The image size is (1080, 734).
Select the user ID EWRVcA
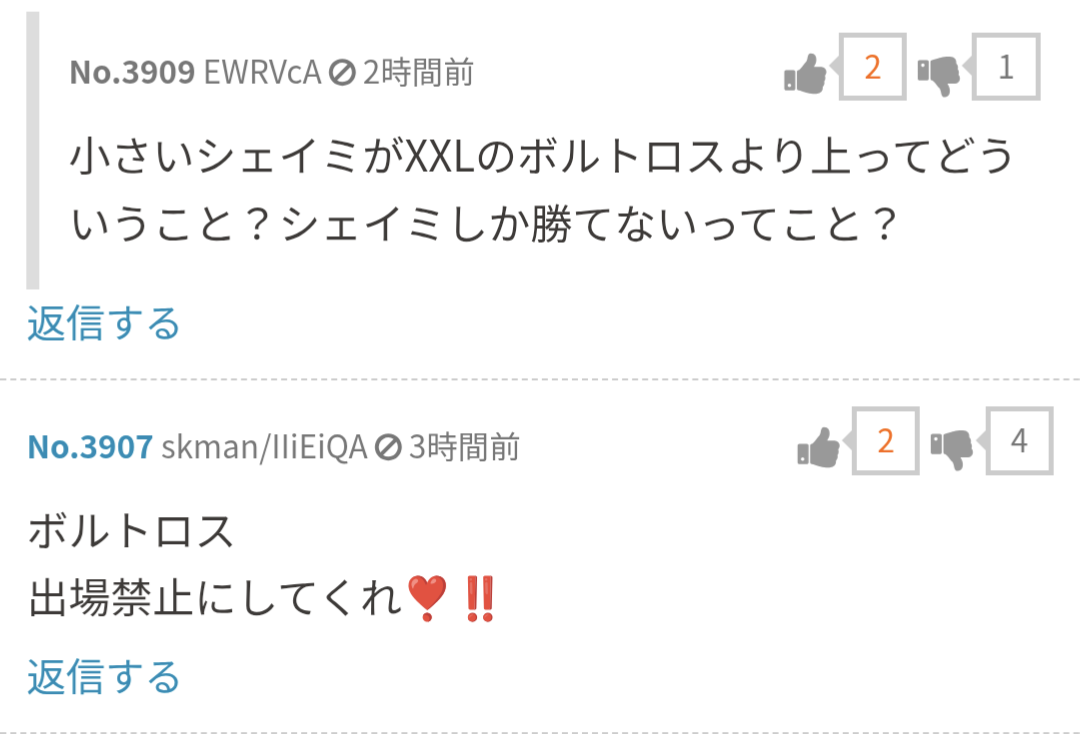point(262,72)
